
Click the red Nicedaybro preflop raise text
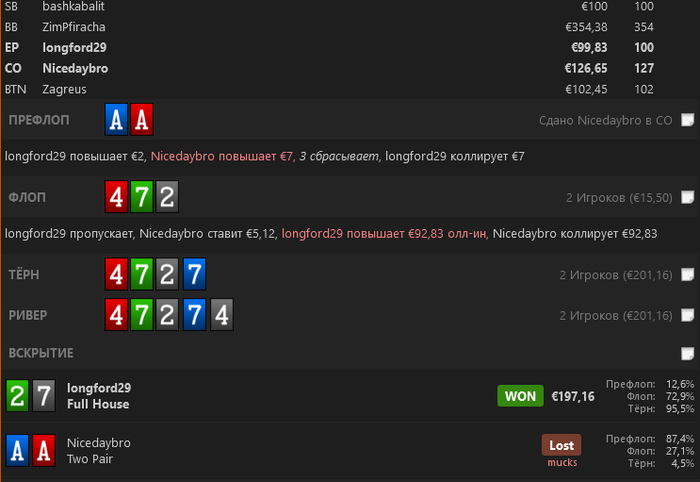point(223,156)
